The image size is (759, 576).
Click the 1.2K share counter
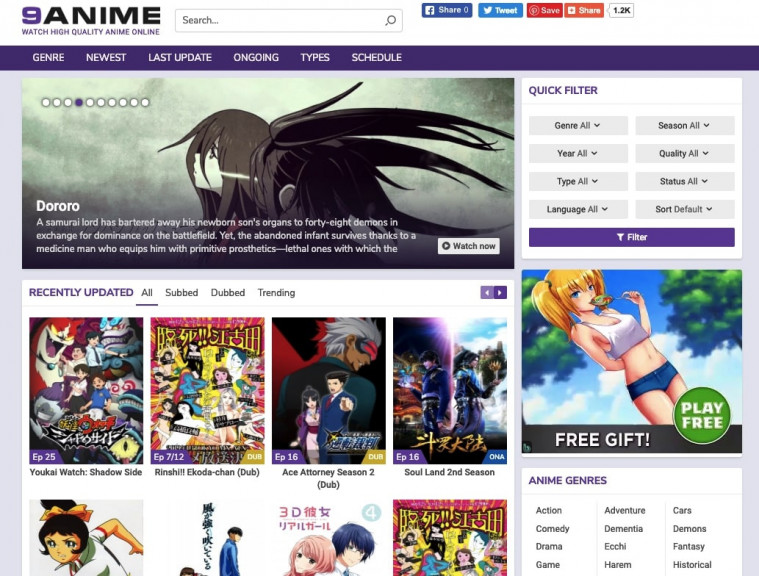622,10
